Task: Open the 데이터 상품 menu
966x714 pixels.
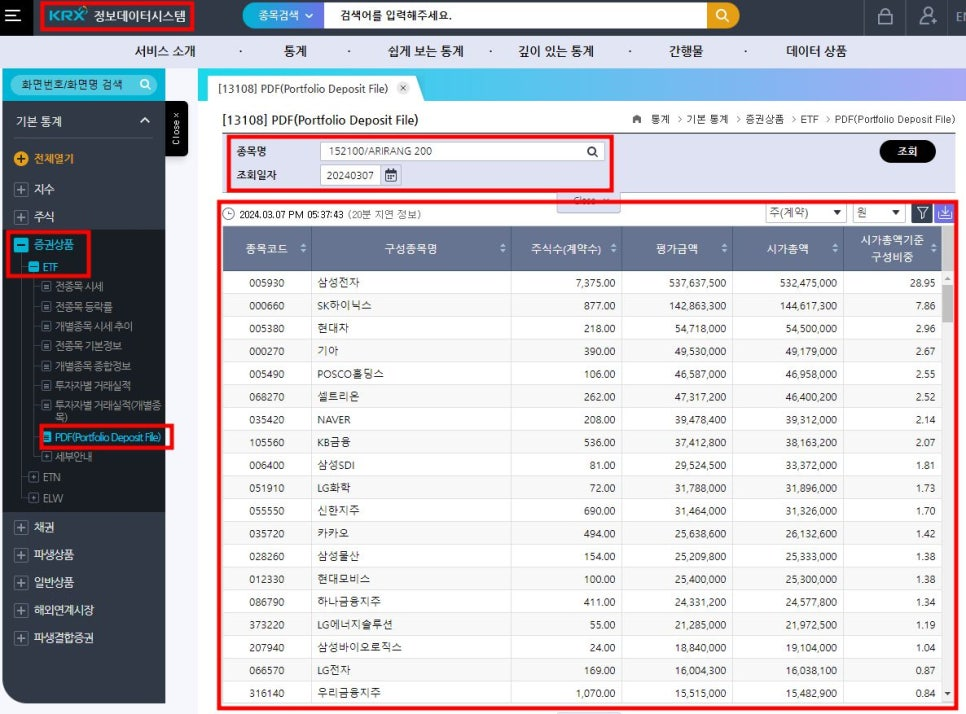Action: pyautogui.click(x=816, y=51)
